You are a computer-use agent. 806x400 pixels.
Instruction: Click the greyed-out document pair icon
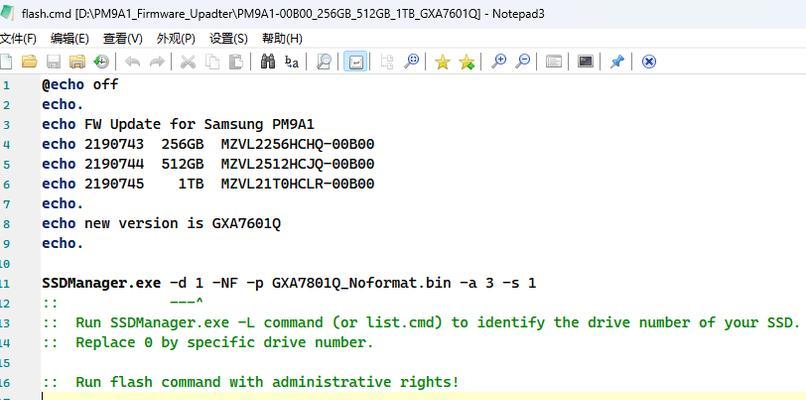[387, 62]
